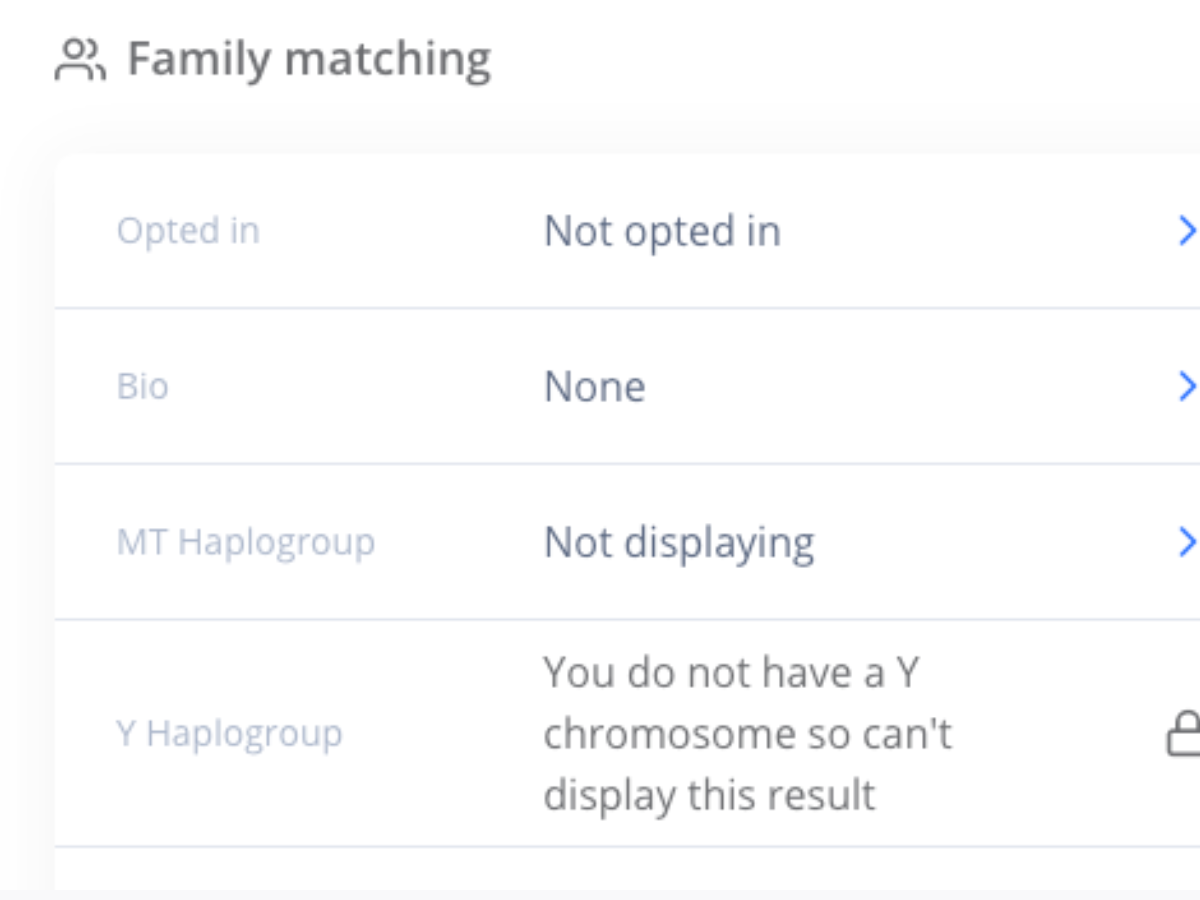Click the group silhouette icon in the header
1200x900 pixels.
[x=82, y=58]
